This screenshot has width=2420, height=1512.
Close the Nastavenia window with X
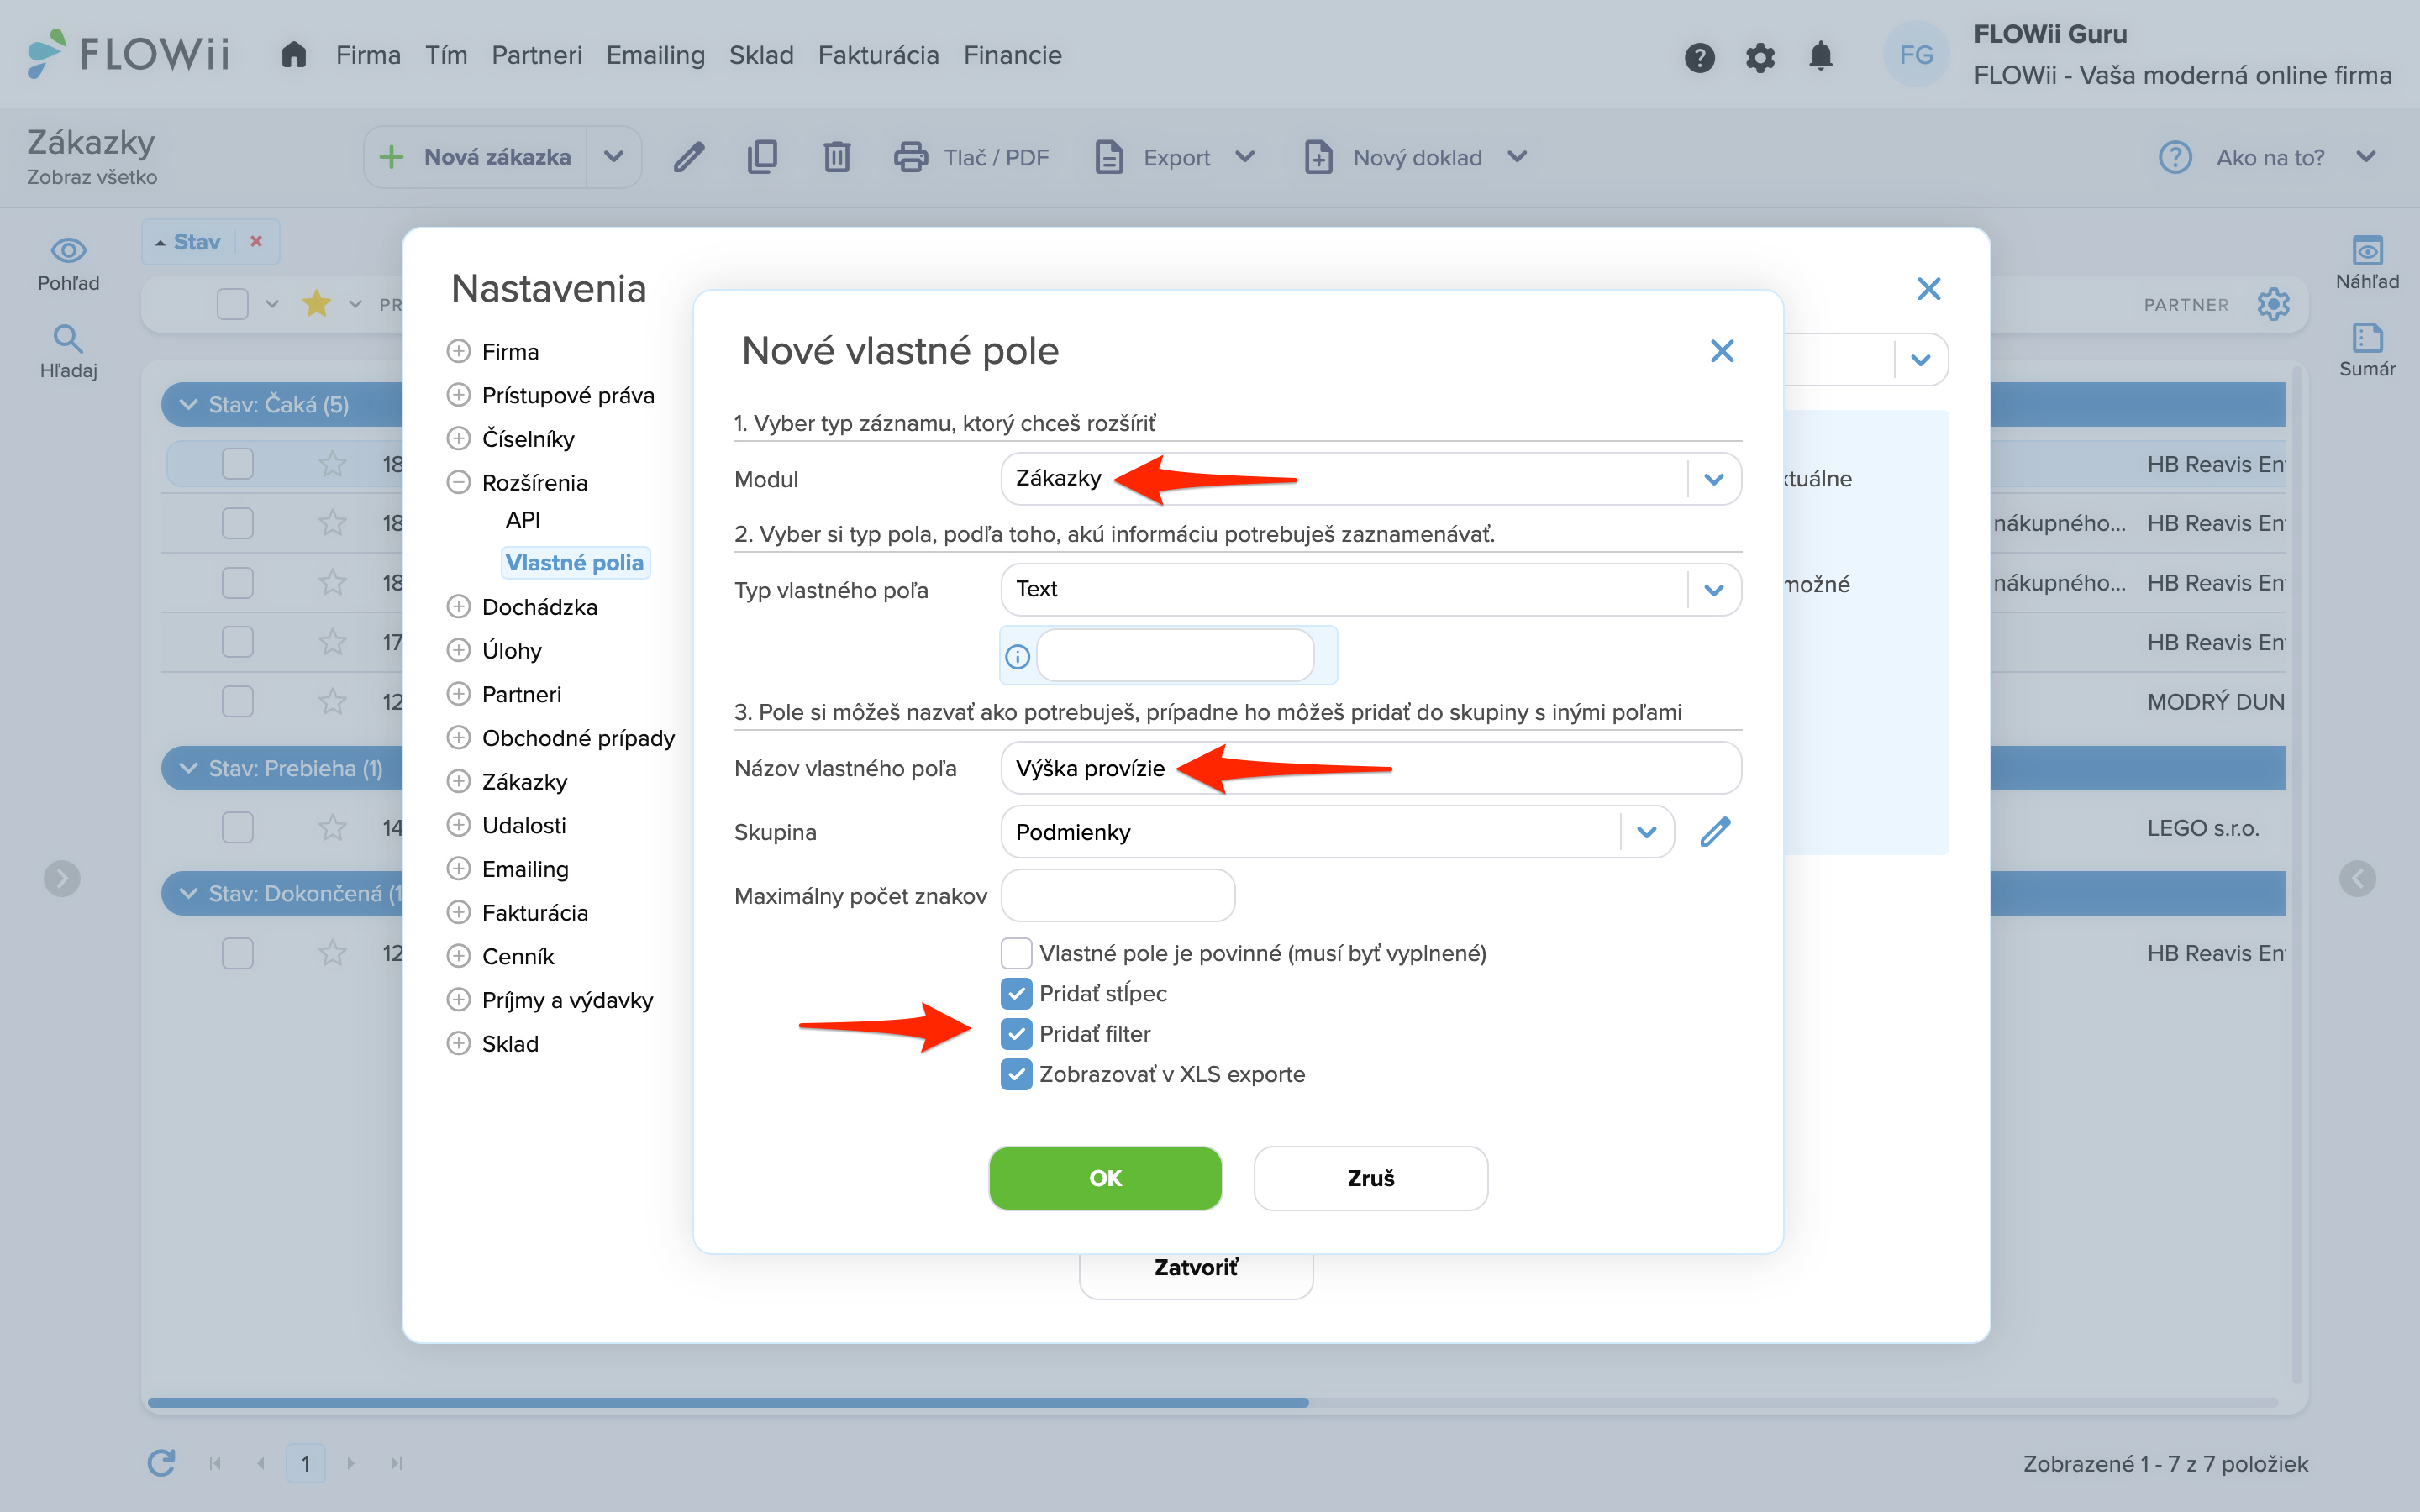(x=1929, y=289)
